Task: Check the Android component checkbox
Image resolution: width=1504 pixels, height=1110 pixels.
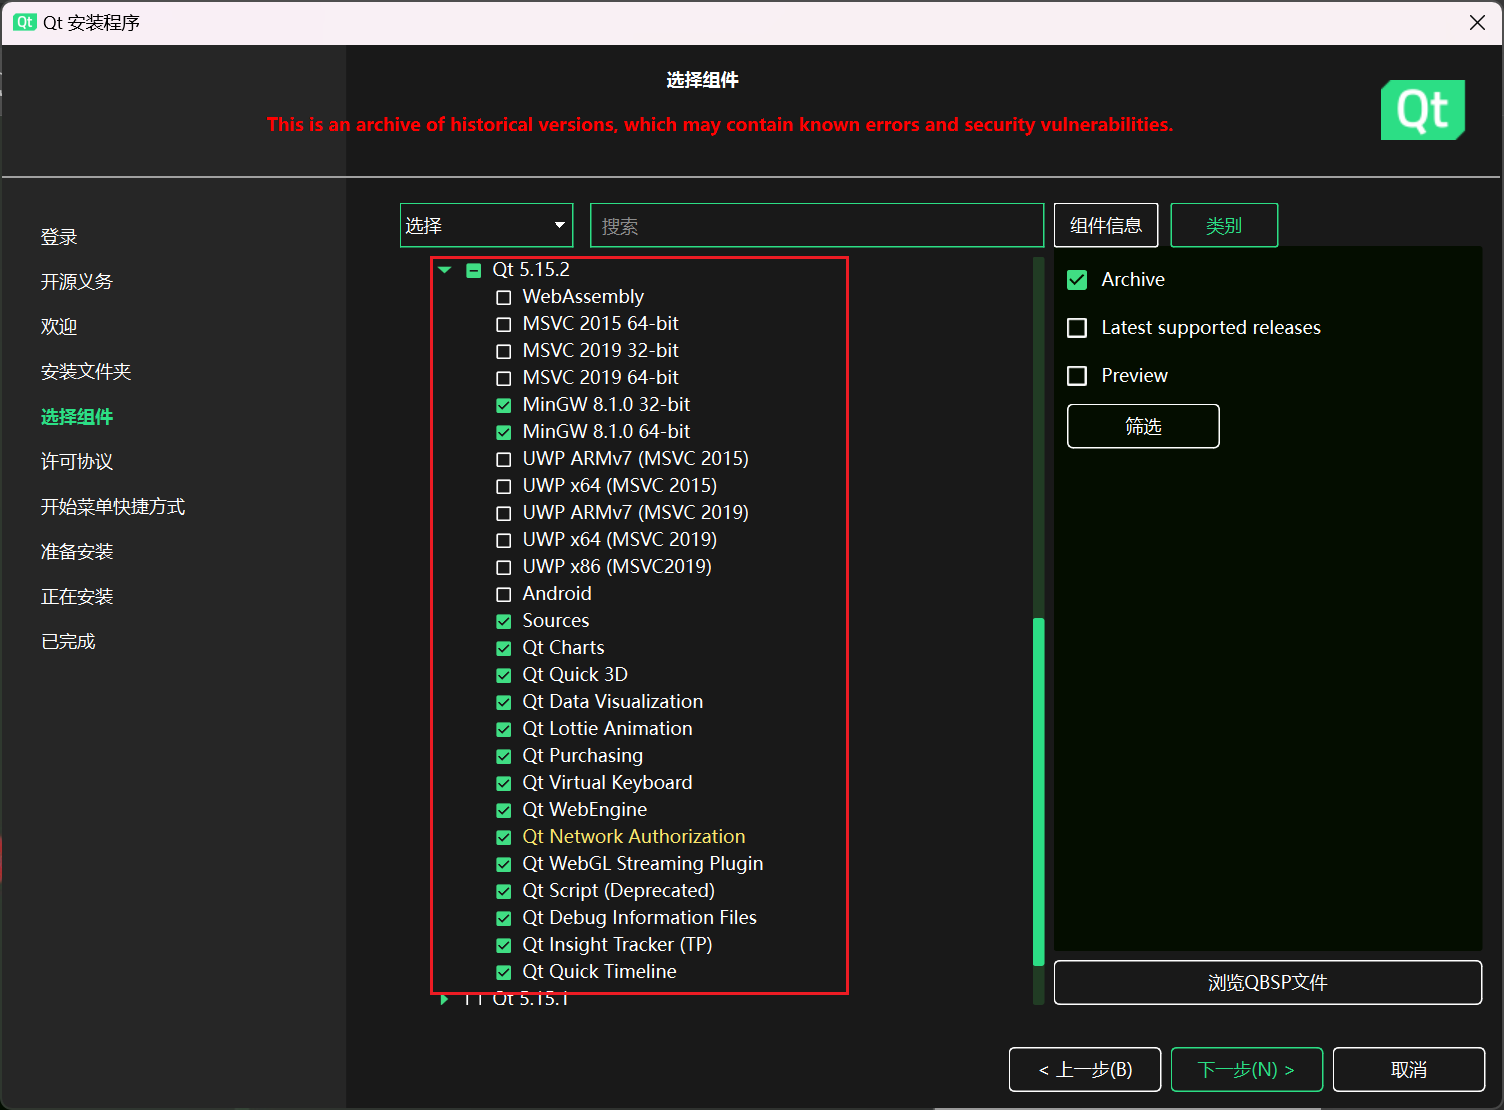Action: (x=504, y=594)
